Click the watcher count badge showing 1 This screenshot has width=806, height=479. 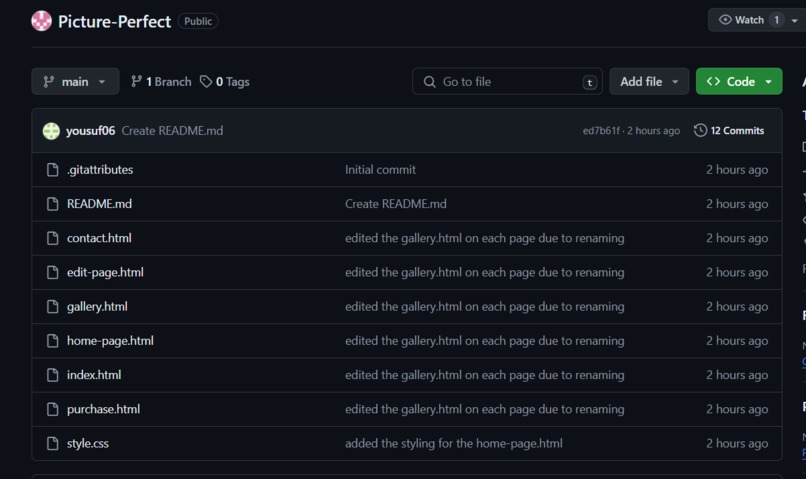tap(776, 20)
